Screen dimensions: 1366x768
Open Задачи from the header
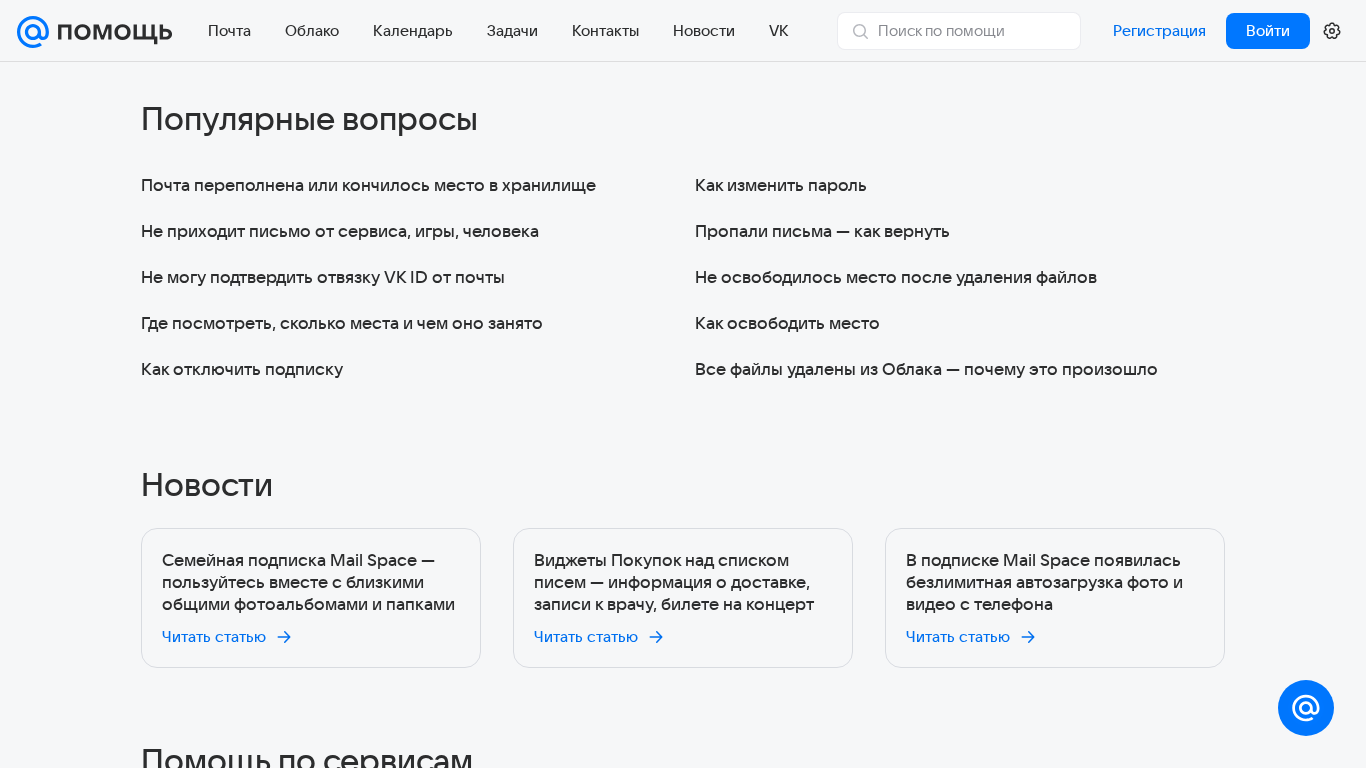click(512, 31)
